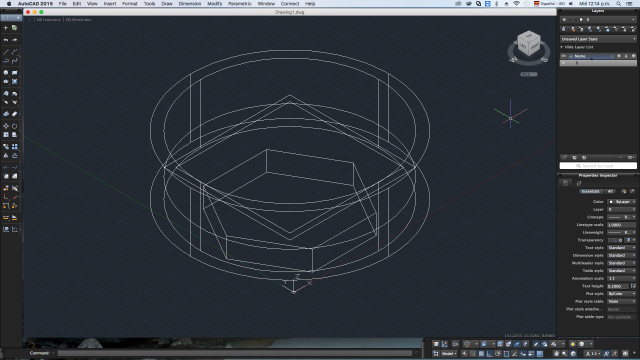Toggle Dynamic Input in status bar
Screen dimensions: 640x360
pos(523,353)
